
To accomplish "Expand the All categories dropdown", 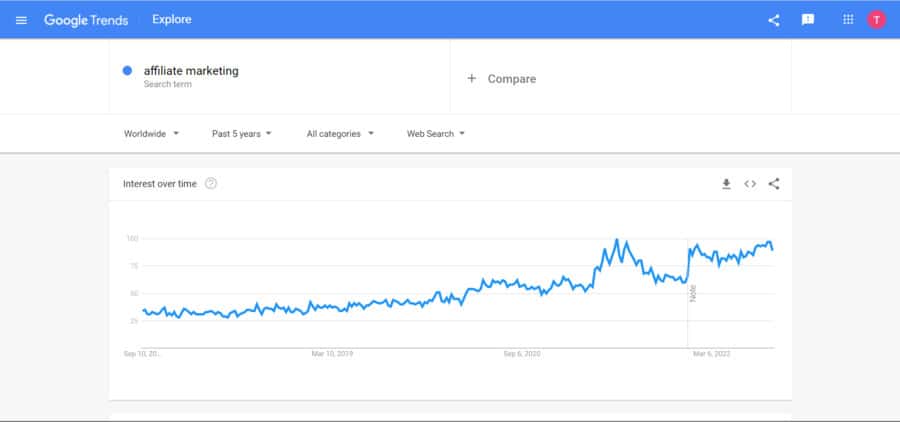I will (340, 133).
